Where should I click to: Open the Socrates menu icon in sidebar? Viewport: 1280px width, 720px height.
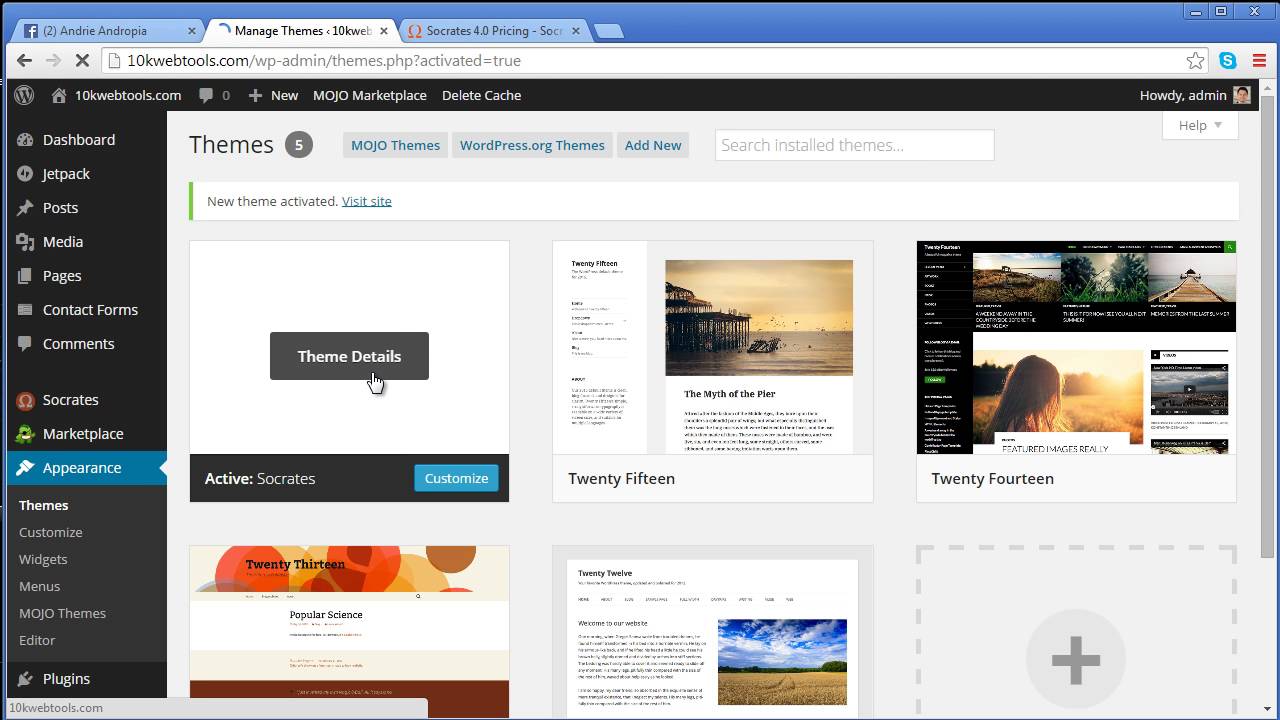26,400
